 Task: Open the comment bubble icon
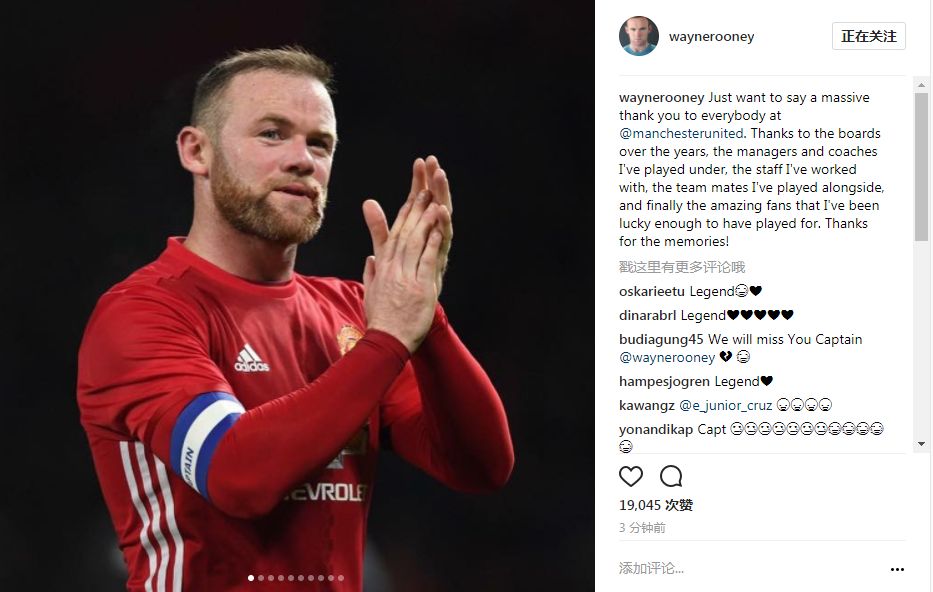(x=671, y=476)
